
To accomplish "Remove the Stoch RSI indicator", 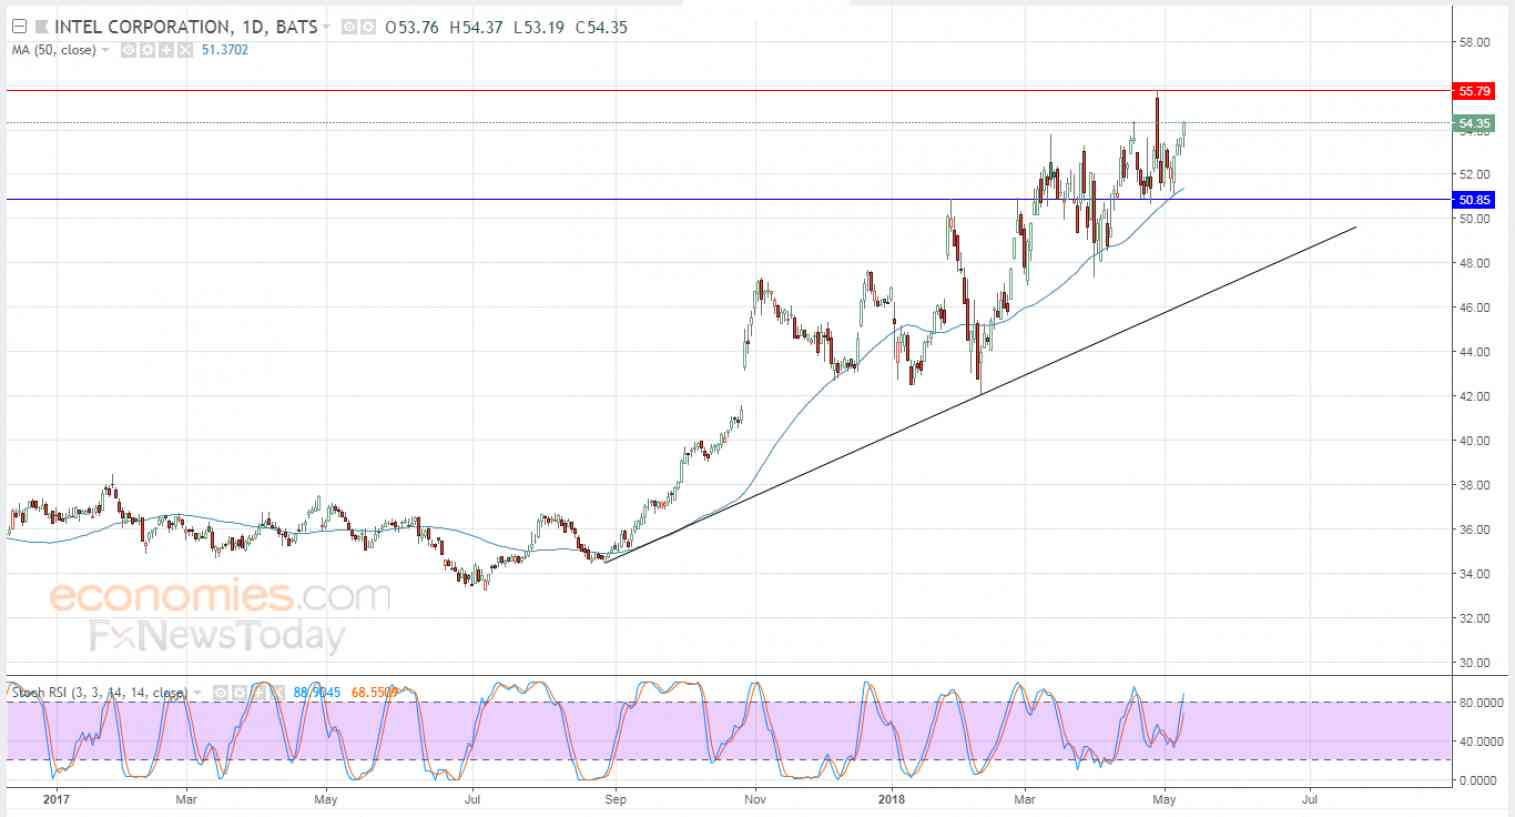I will (278, 692).
